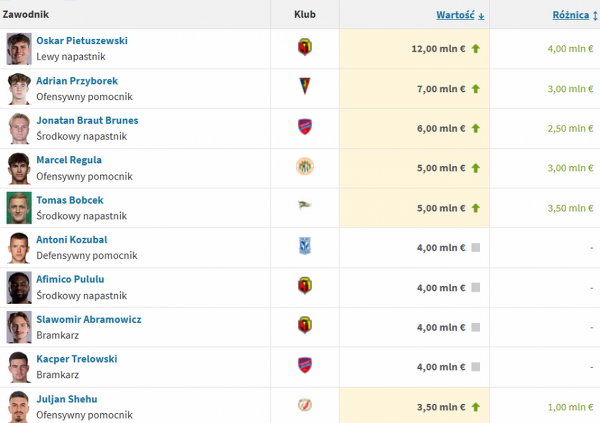600x423 pixels.
Task: Click Adrian Przyborek's club crest icon
Action: click(x=305, y=88)
